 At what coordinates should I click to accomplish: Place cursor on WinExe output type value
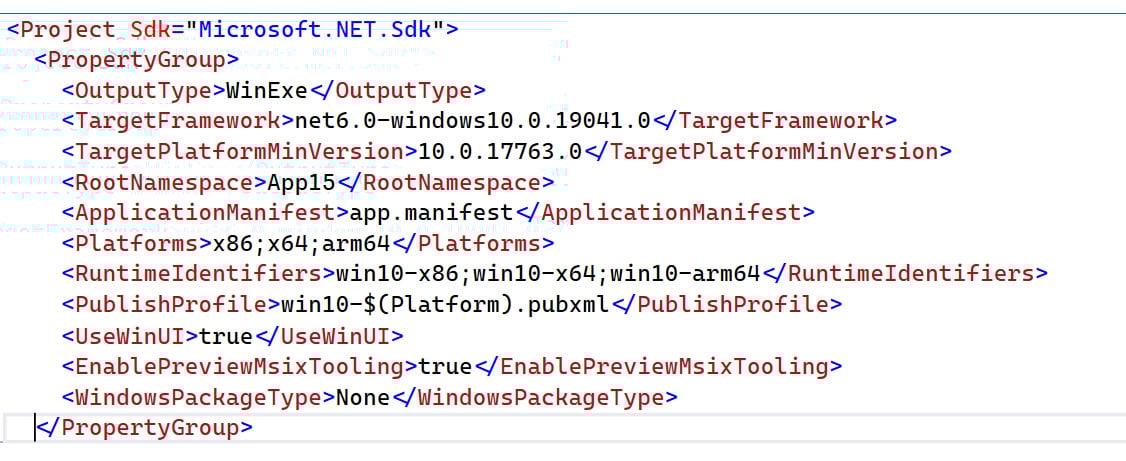(x=267, y=90)
